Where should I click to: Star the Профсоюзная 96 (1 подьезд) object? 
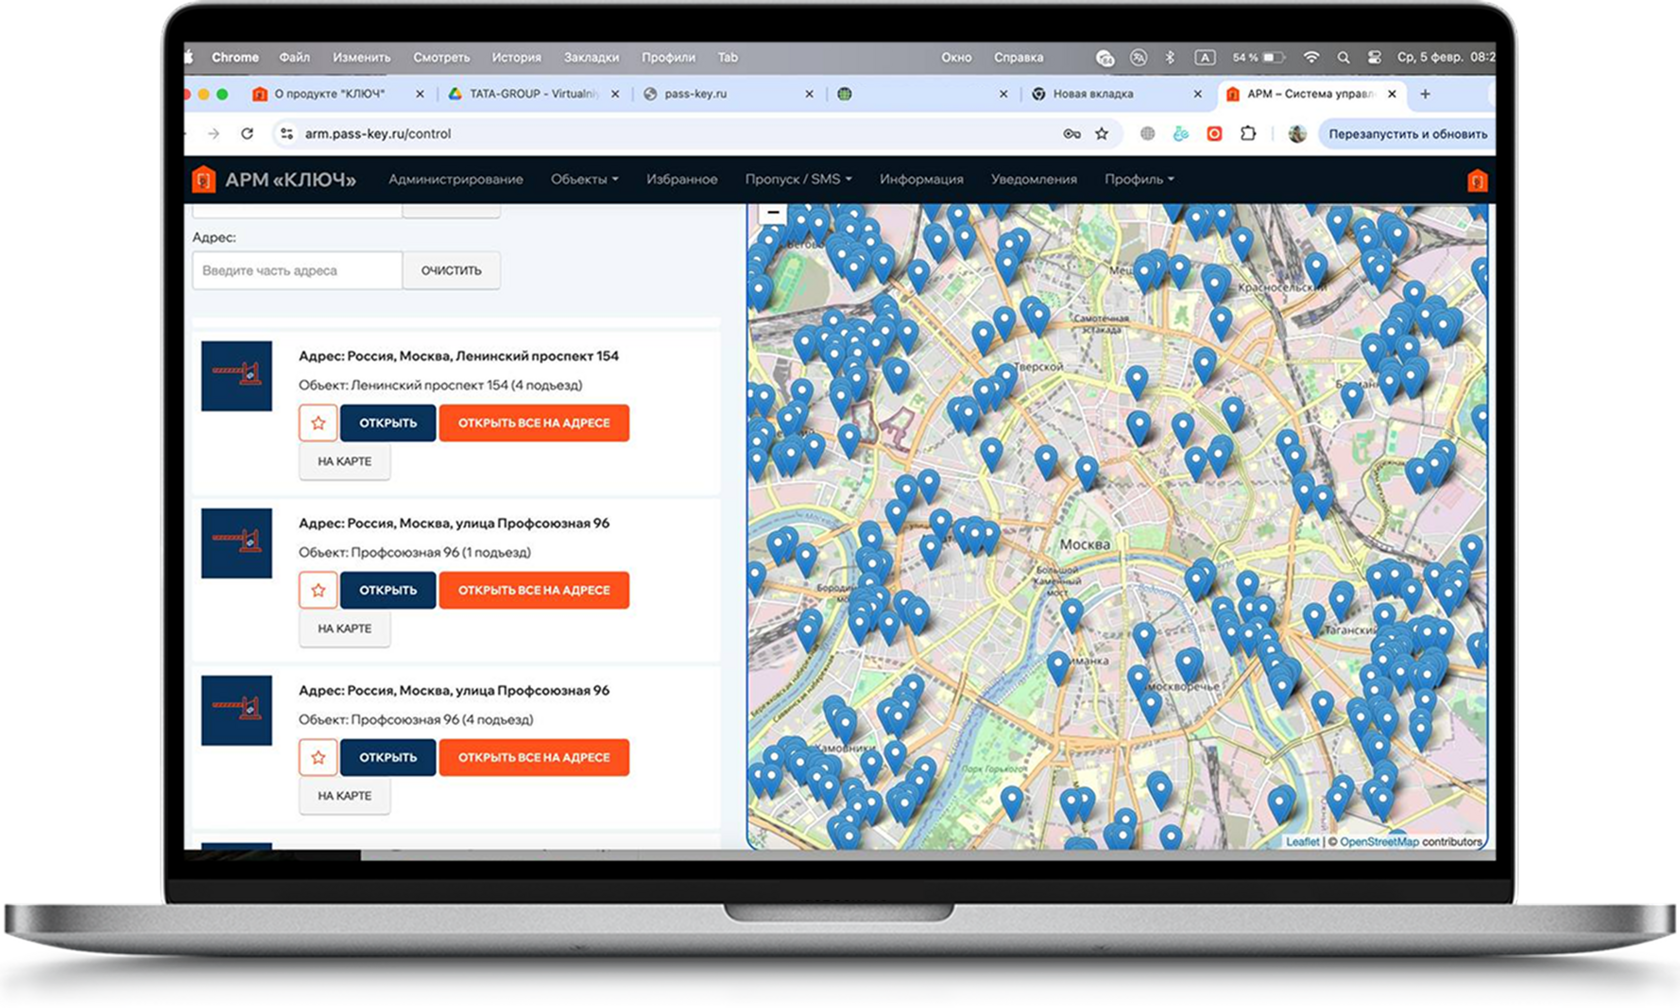(x=318, y=590)
